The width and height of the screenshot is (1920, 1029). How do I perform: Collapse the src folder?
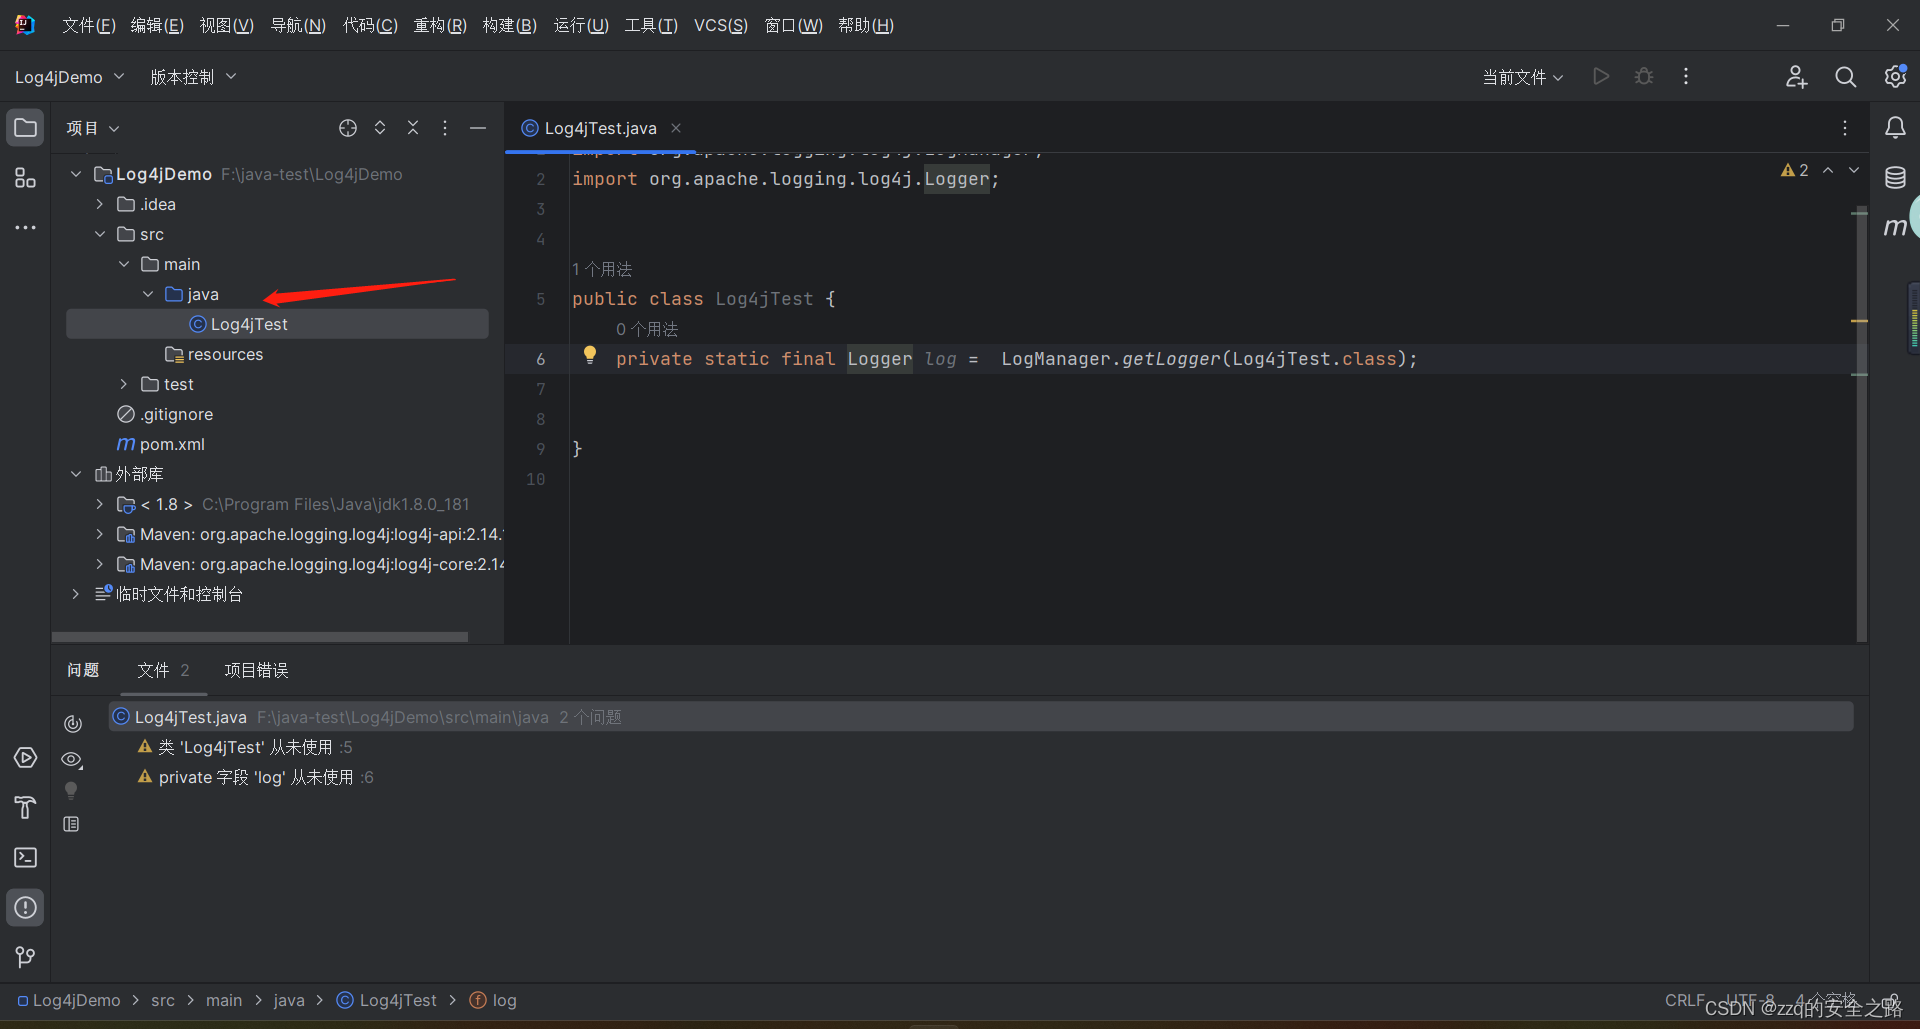click(99, 234)
